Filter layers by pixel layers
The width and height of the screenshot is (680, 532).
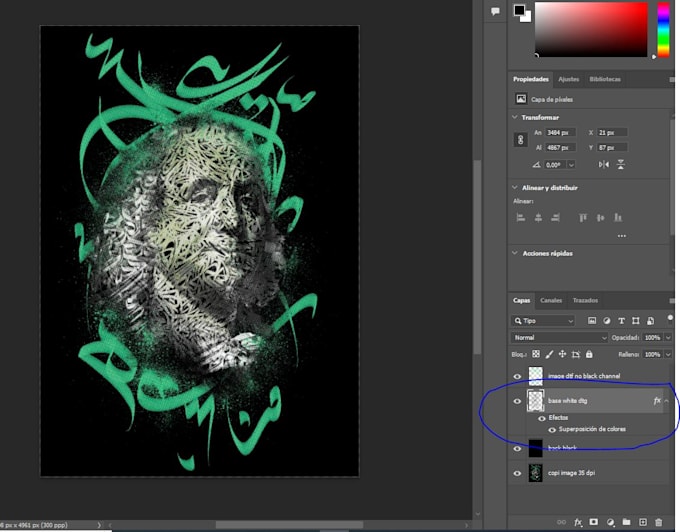point(592,321)
